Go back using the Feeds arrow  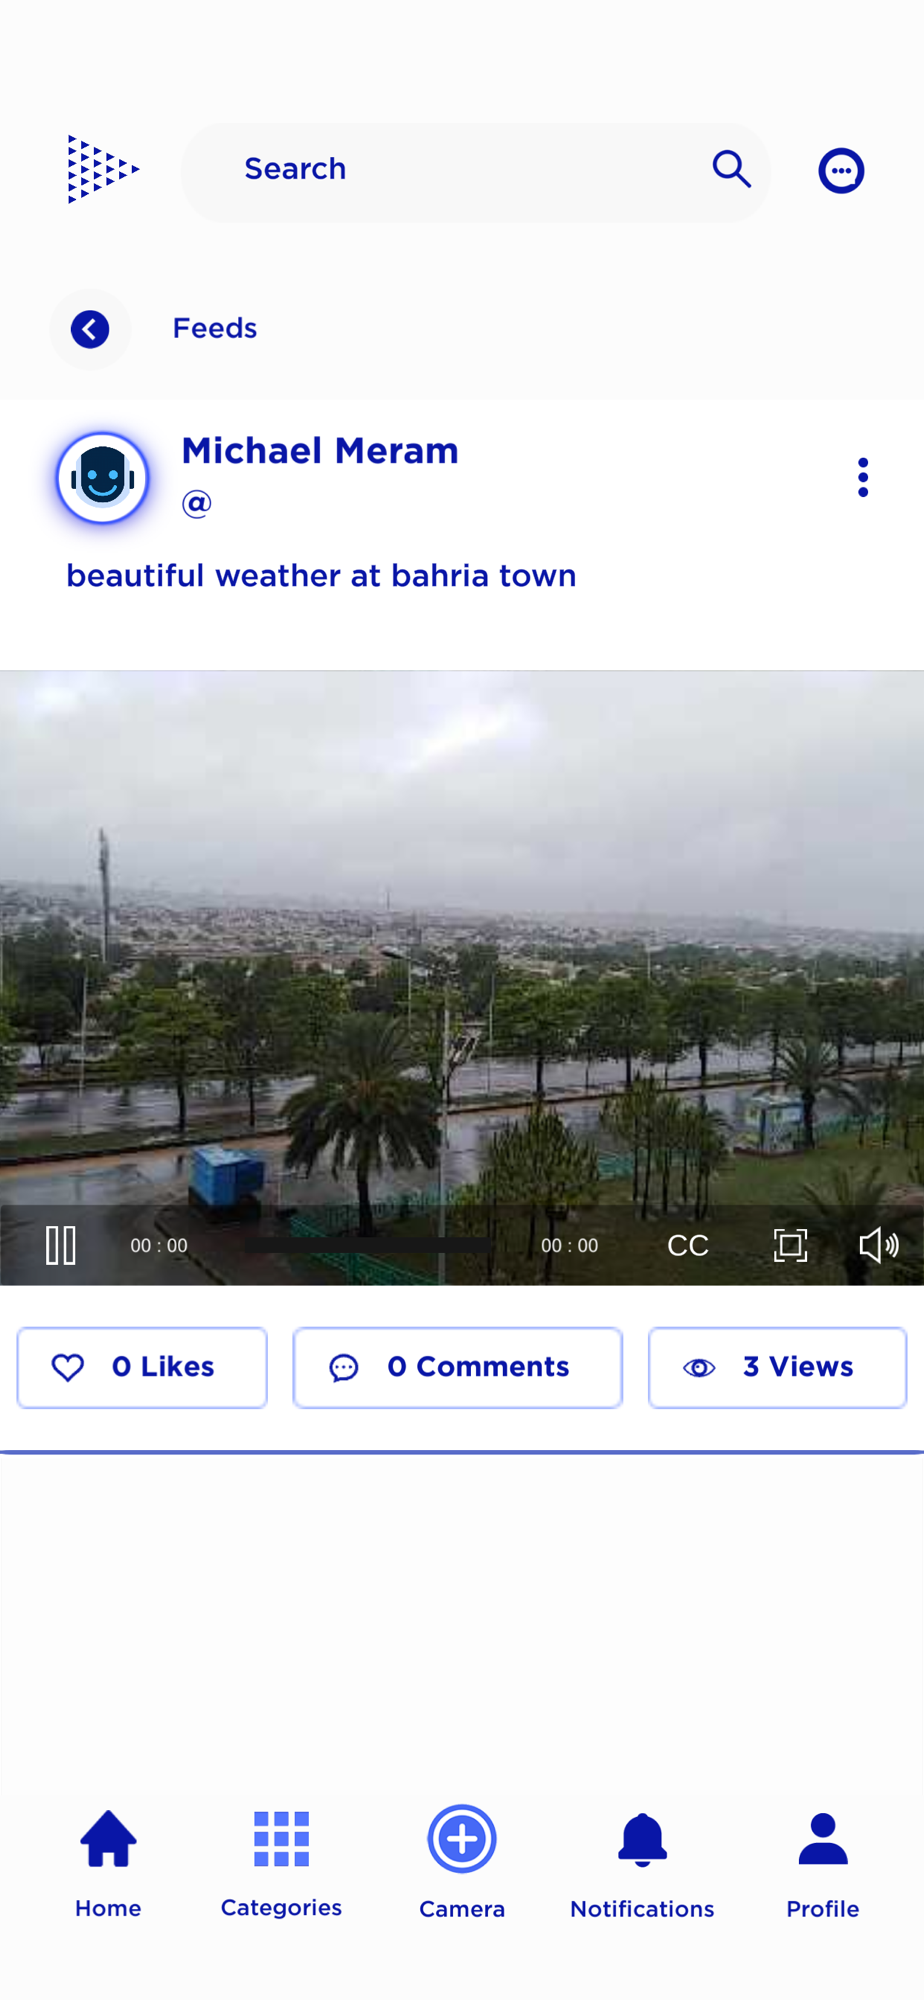pyautogui.click(x=90, y=329)
